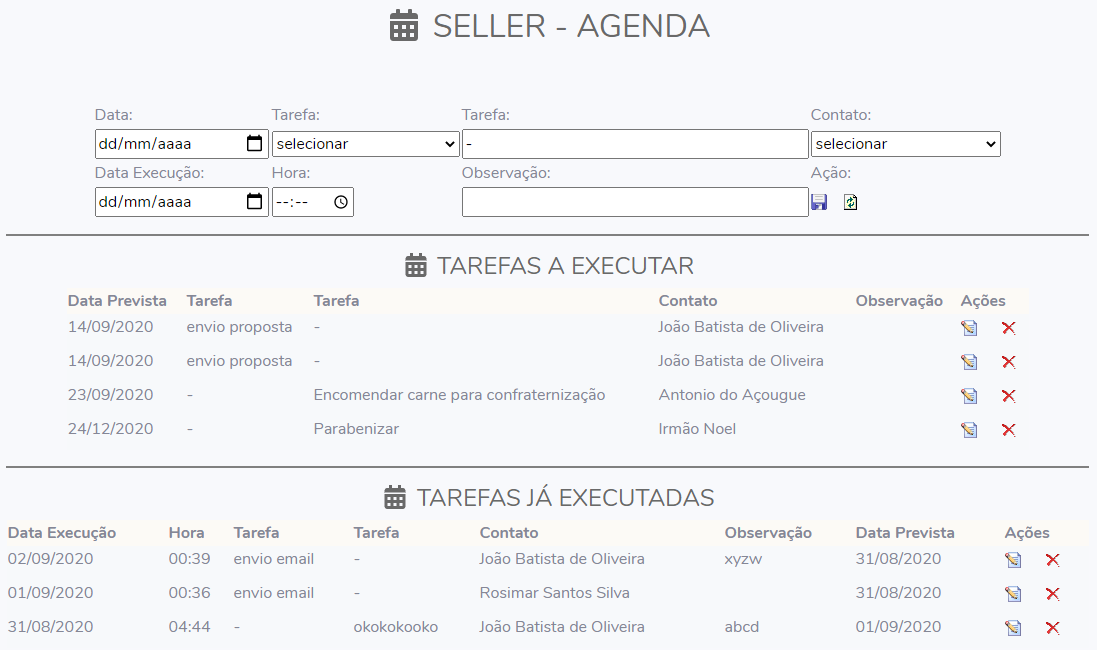Screen dimensions: 1097x650
Task: Open the clock picker in the Hora field
Action: pos(341,202)
